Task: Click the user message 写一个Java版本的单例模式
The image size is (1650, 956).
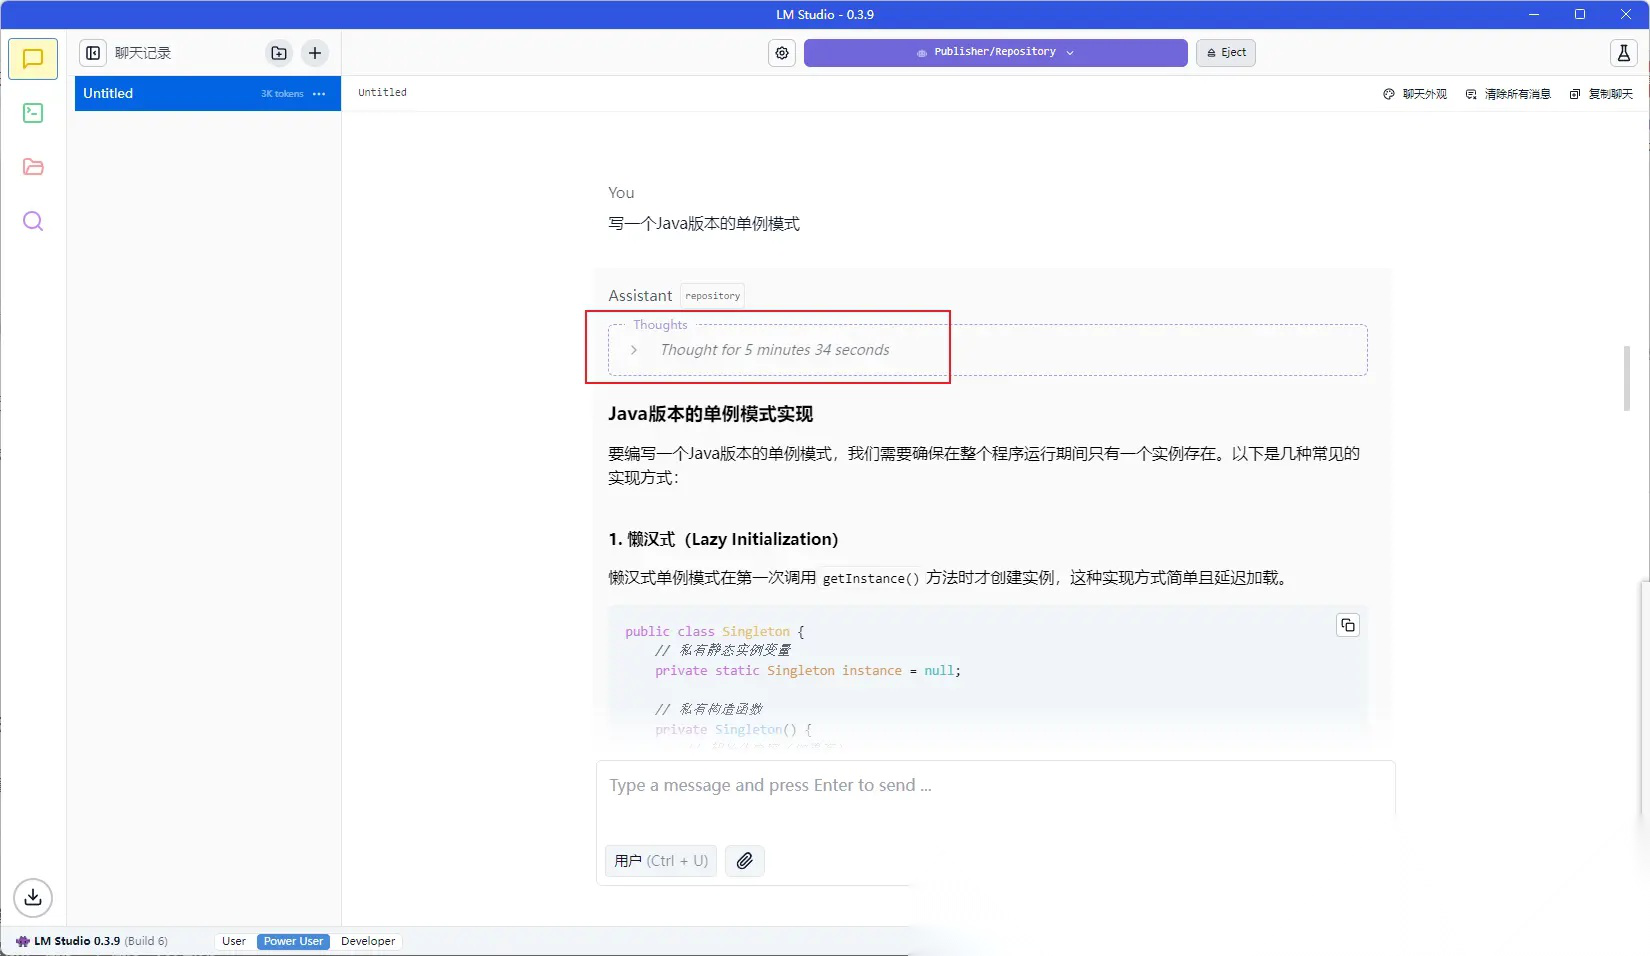Action: tap(704, 224)
